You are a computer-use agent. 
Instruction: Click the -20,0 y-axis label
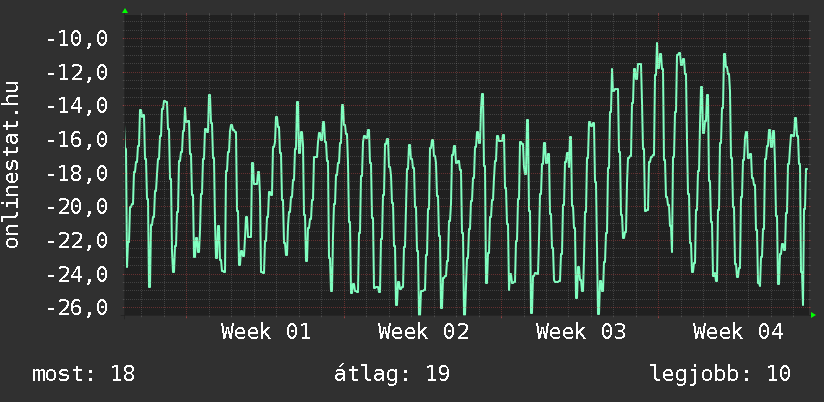coord(77,207)
